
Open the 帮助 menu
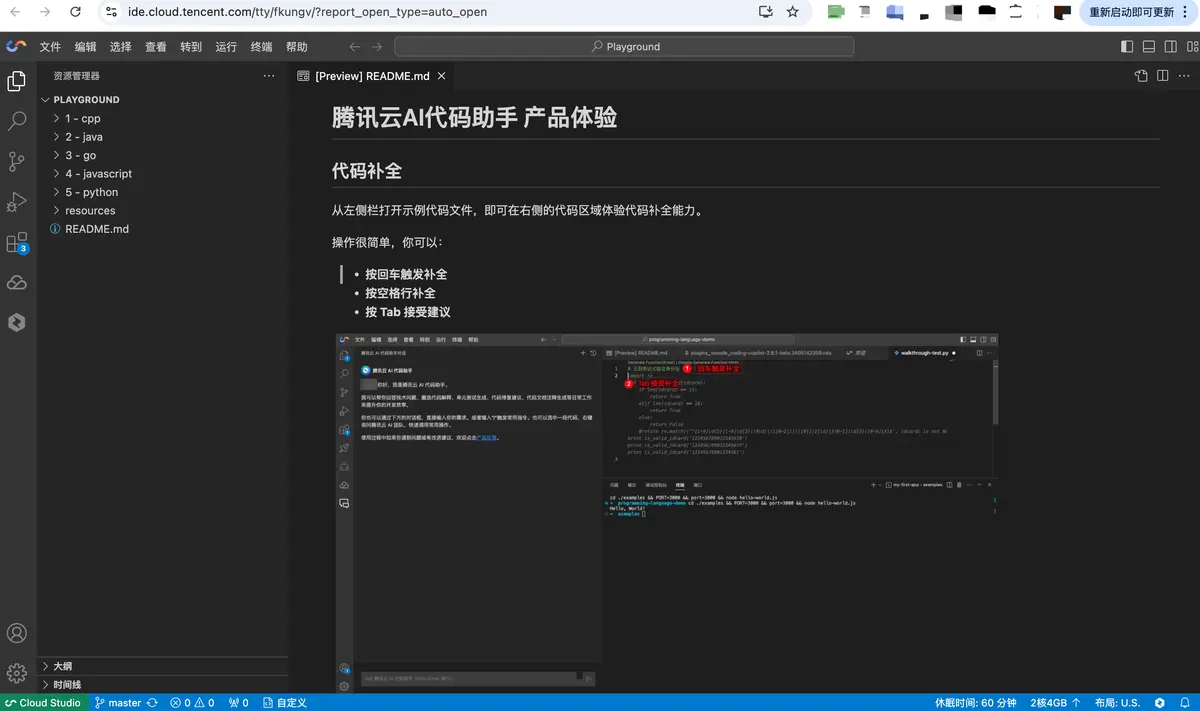coord(297,47)
